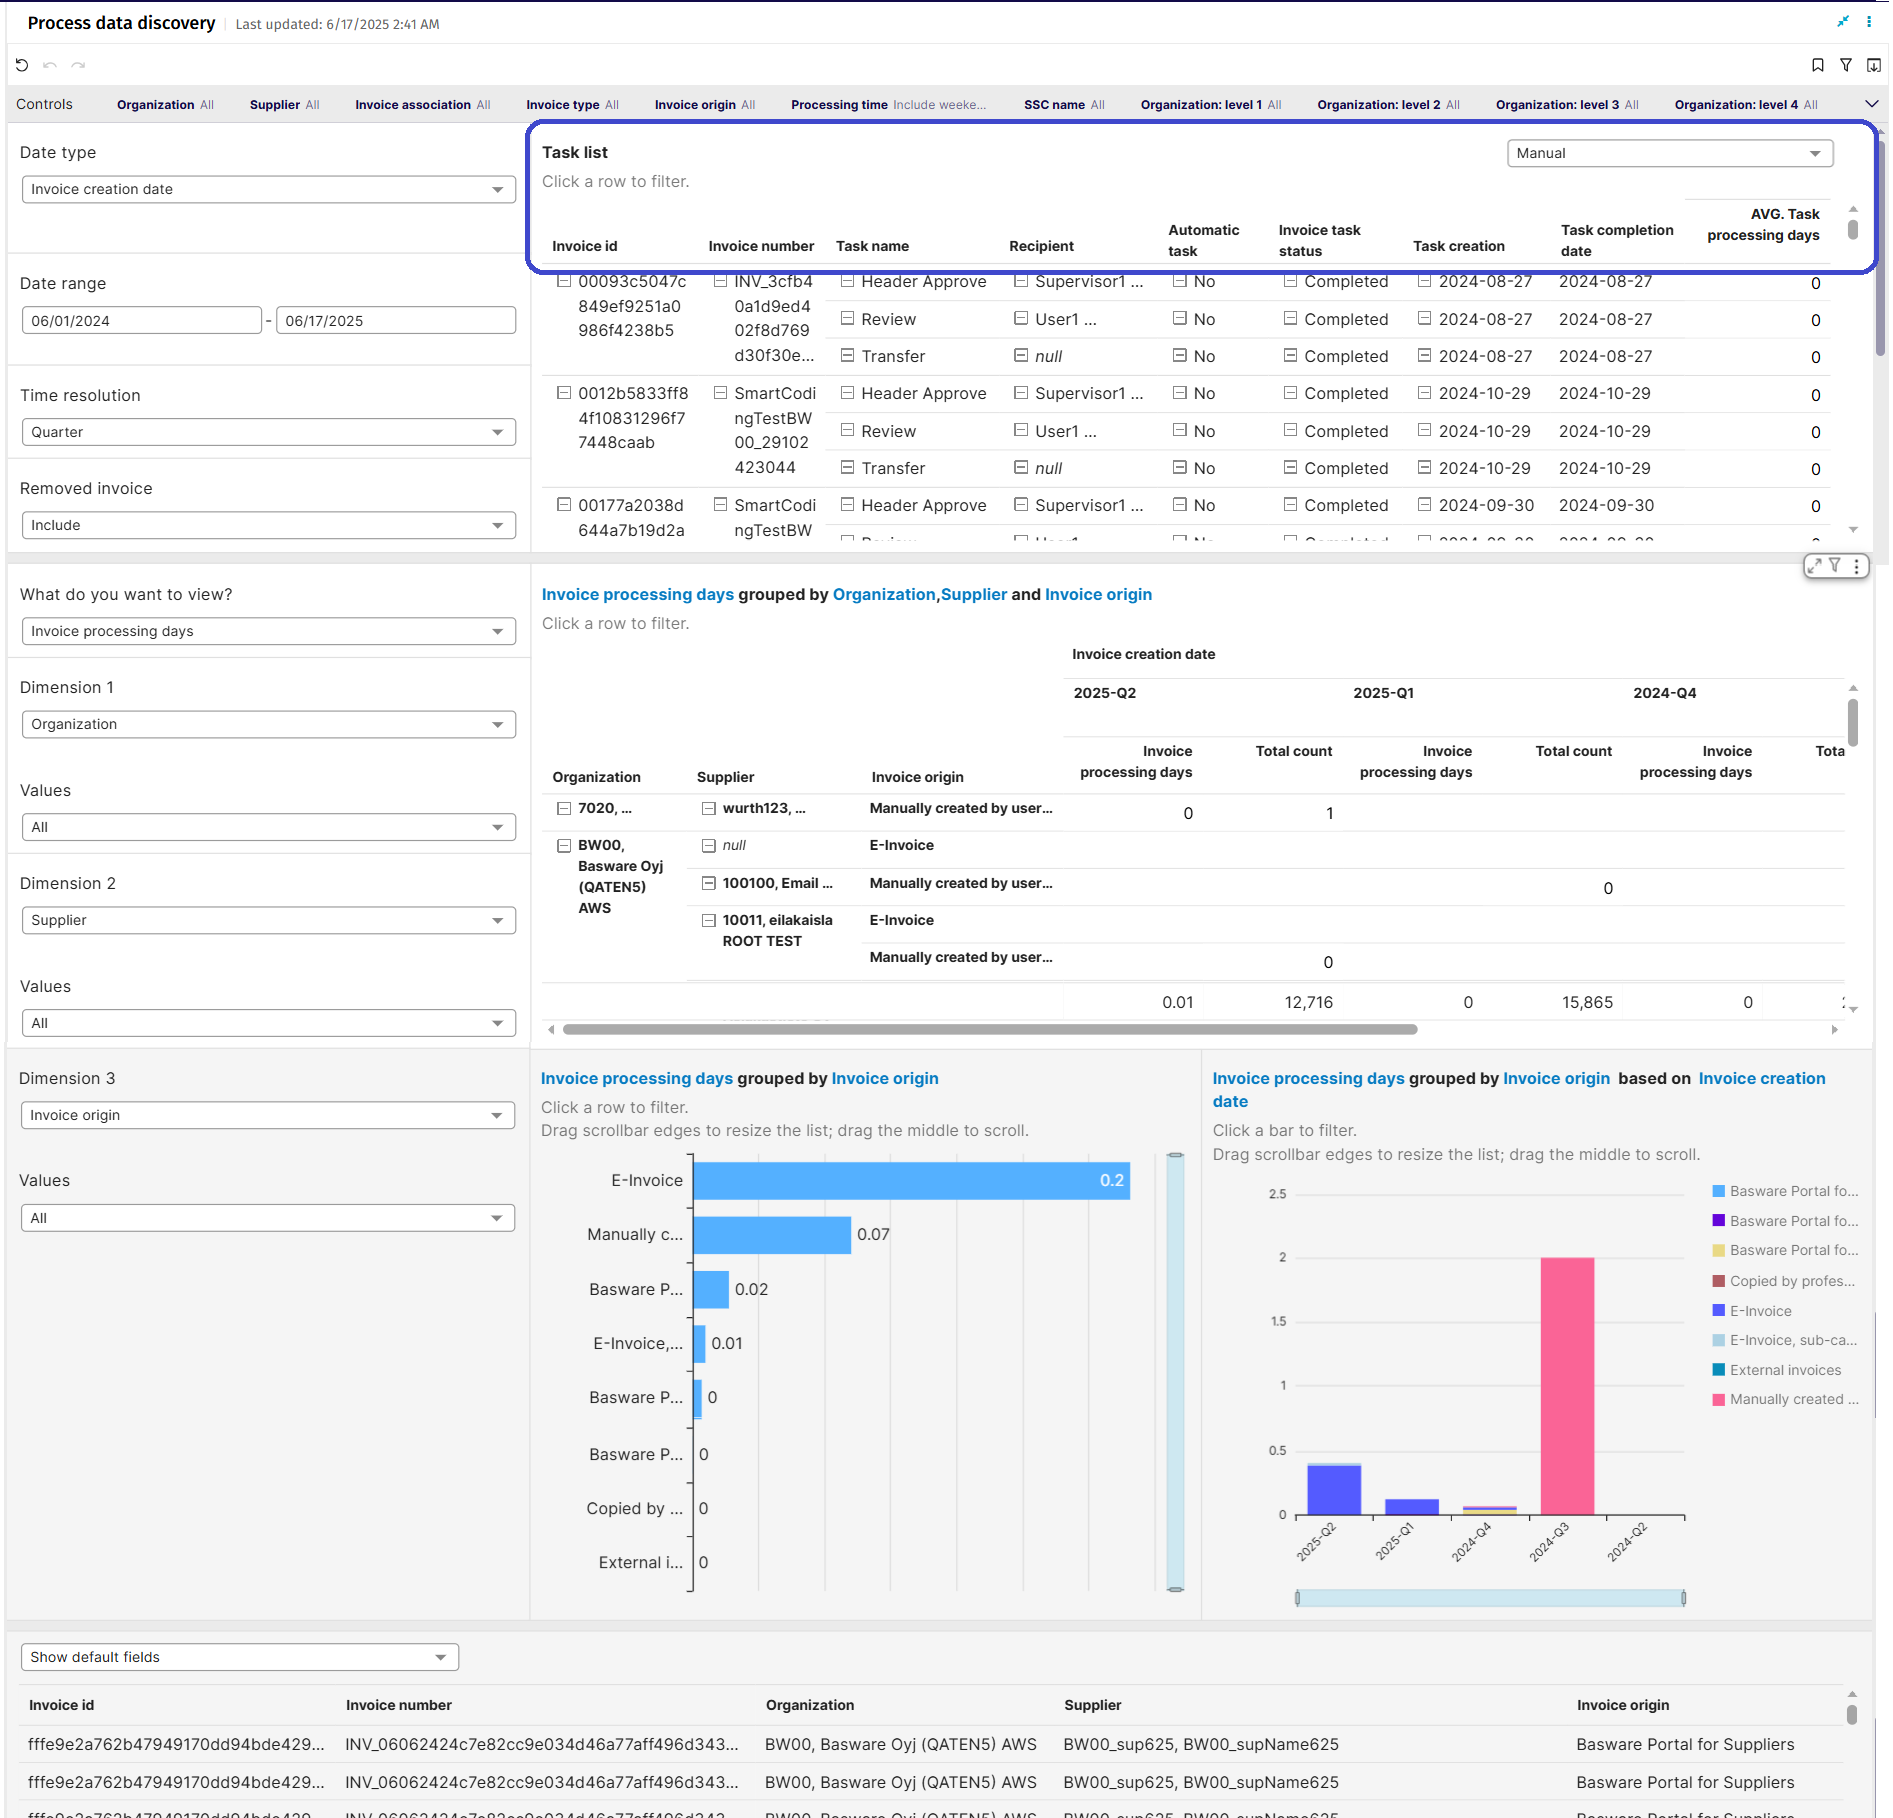
Task: Click the start date field showing 06/01/2024
Action: click(140, 320)
